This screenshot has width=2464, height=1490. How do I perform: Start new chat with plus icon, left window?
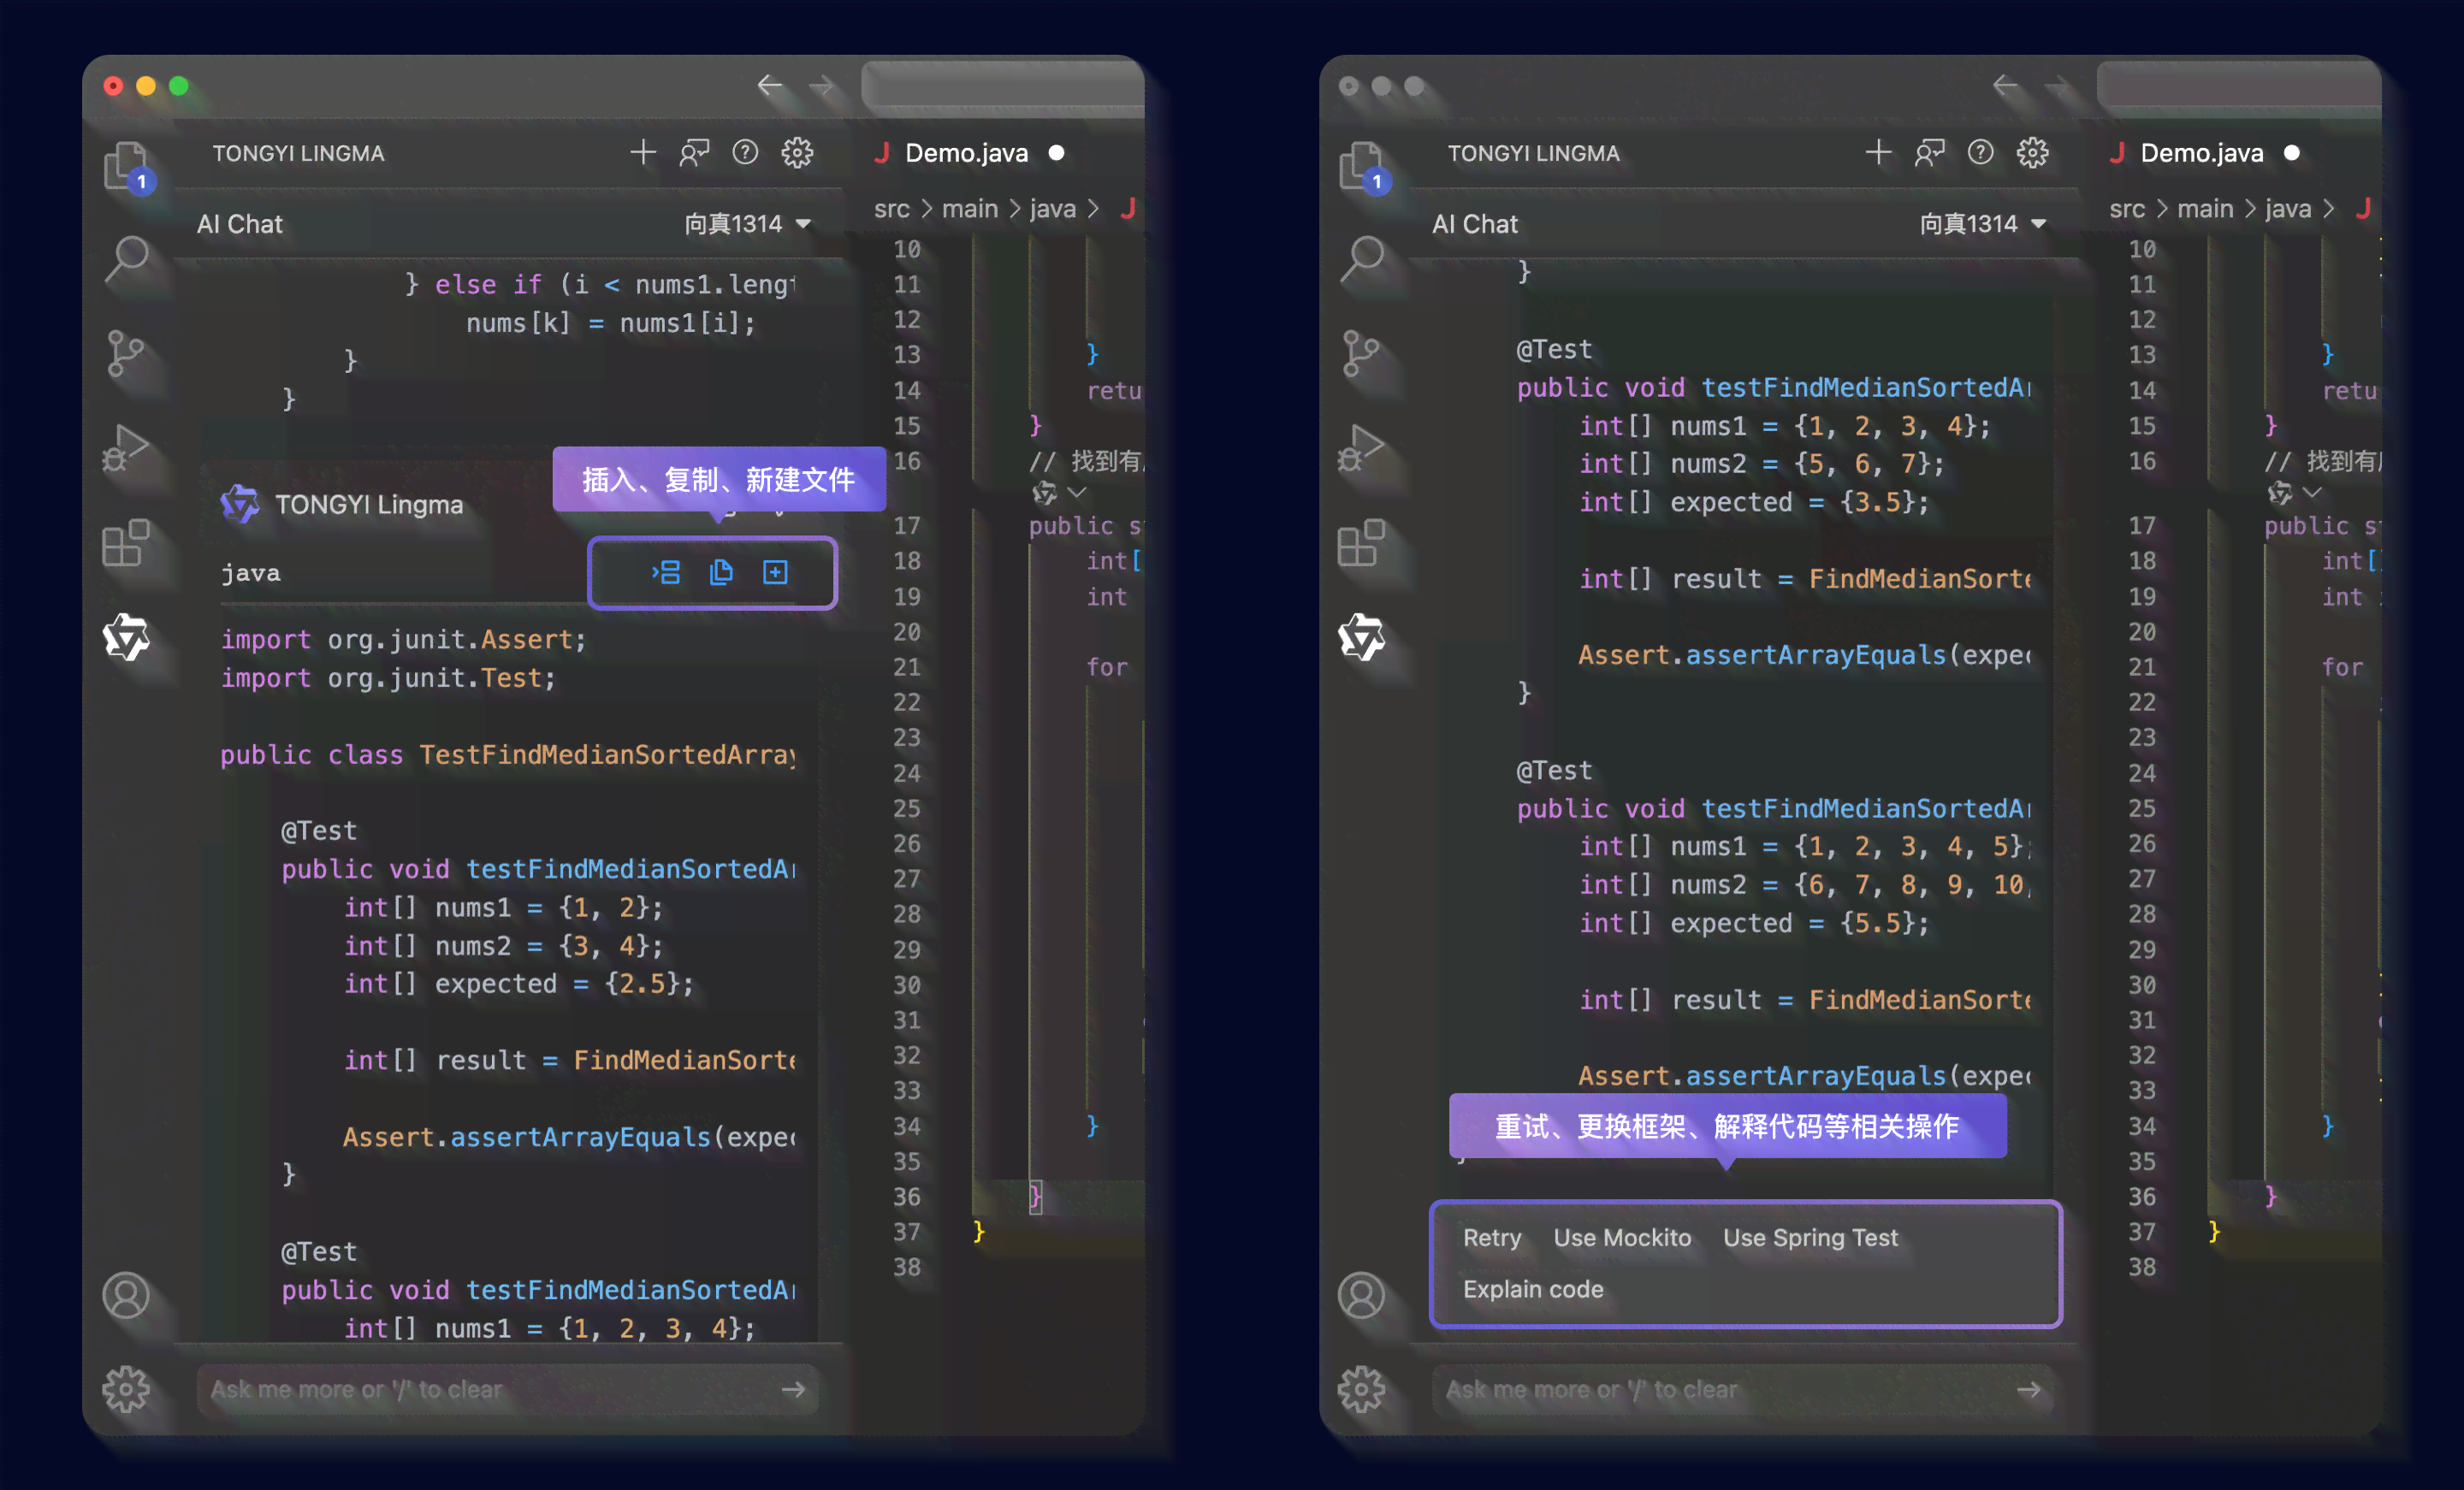click(643, 153)
